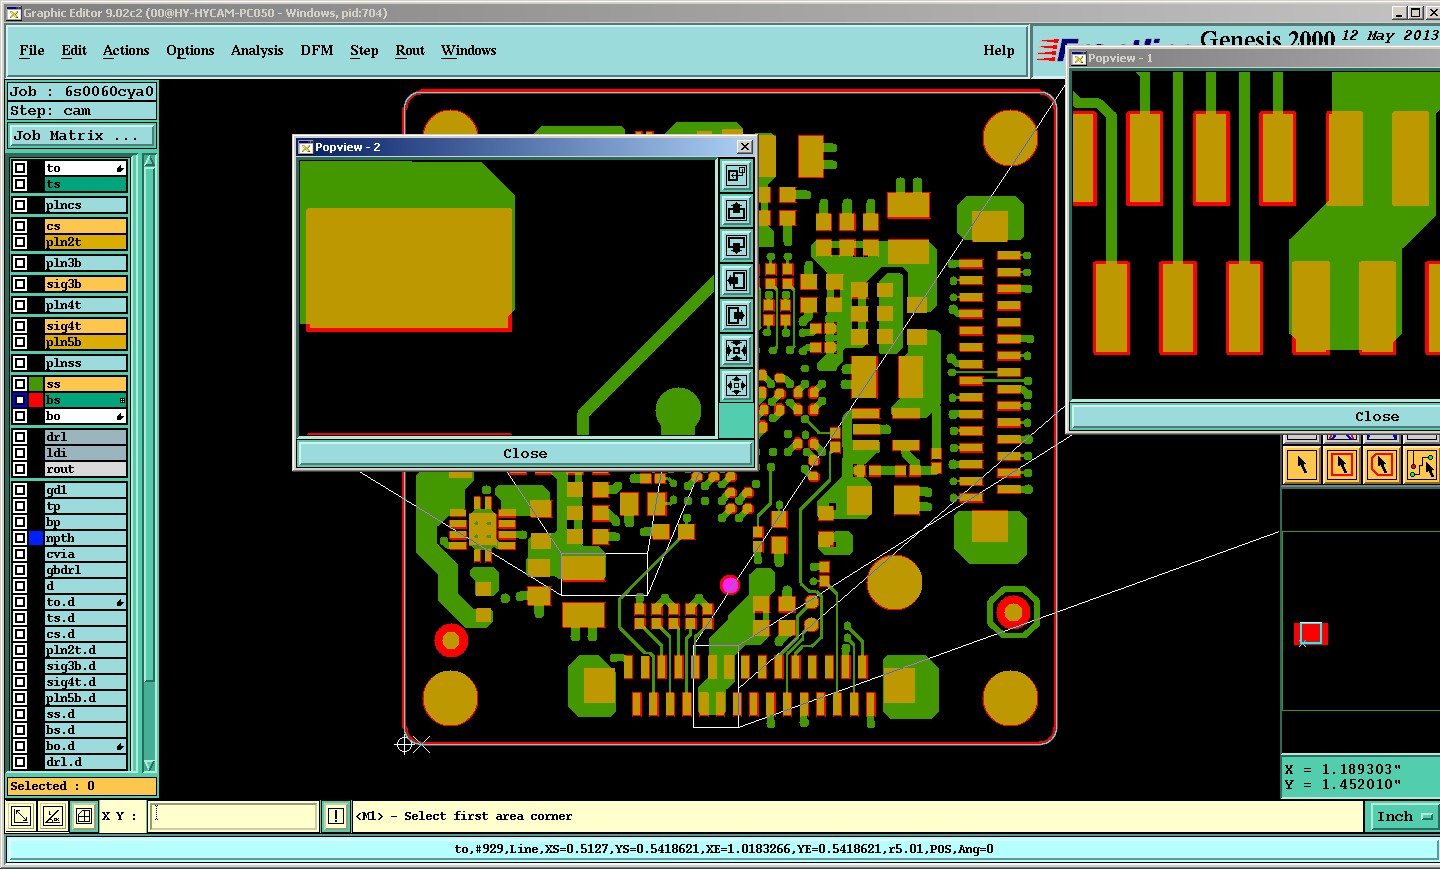Select the 'pln5b' layer row
This screenshot has width=1440, height=869.
point(86,342)
